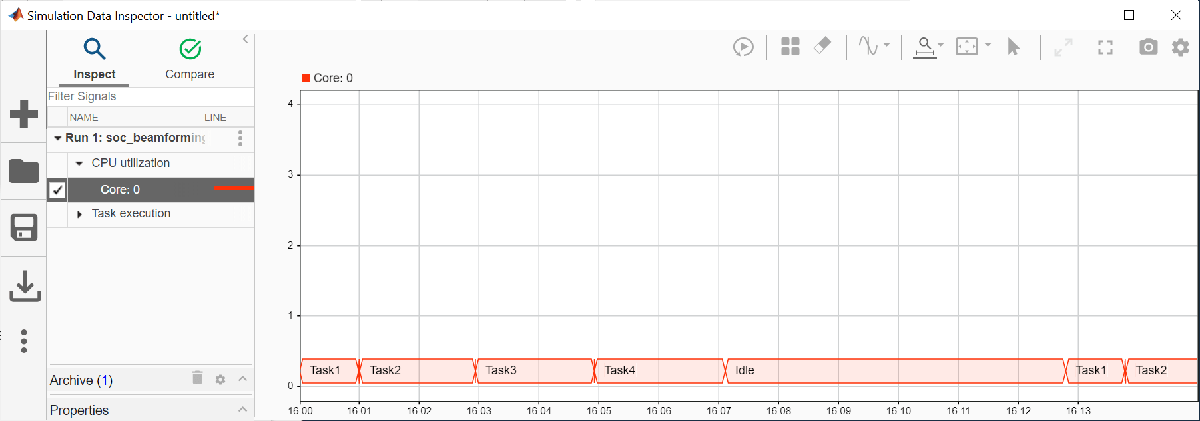Click the replay button in the plot toolbar

click(x=743, y=46)
